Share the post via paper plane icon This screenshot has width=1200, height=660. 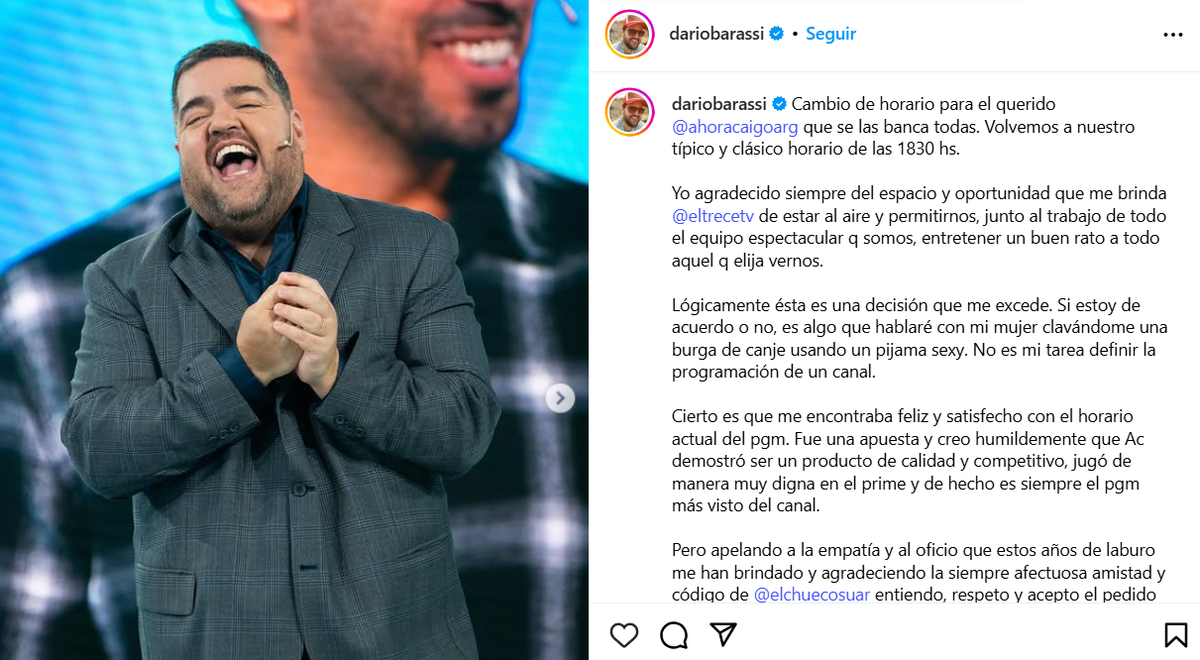click(x=723, y=635)
